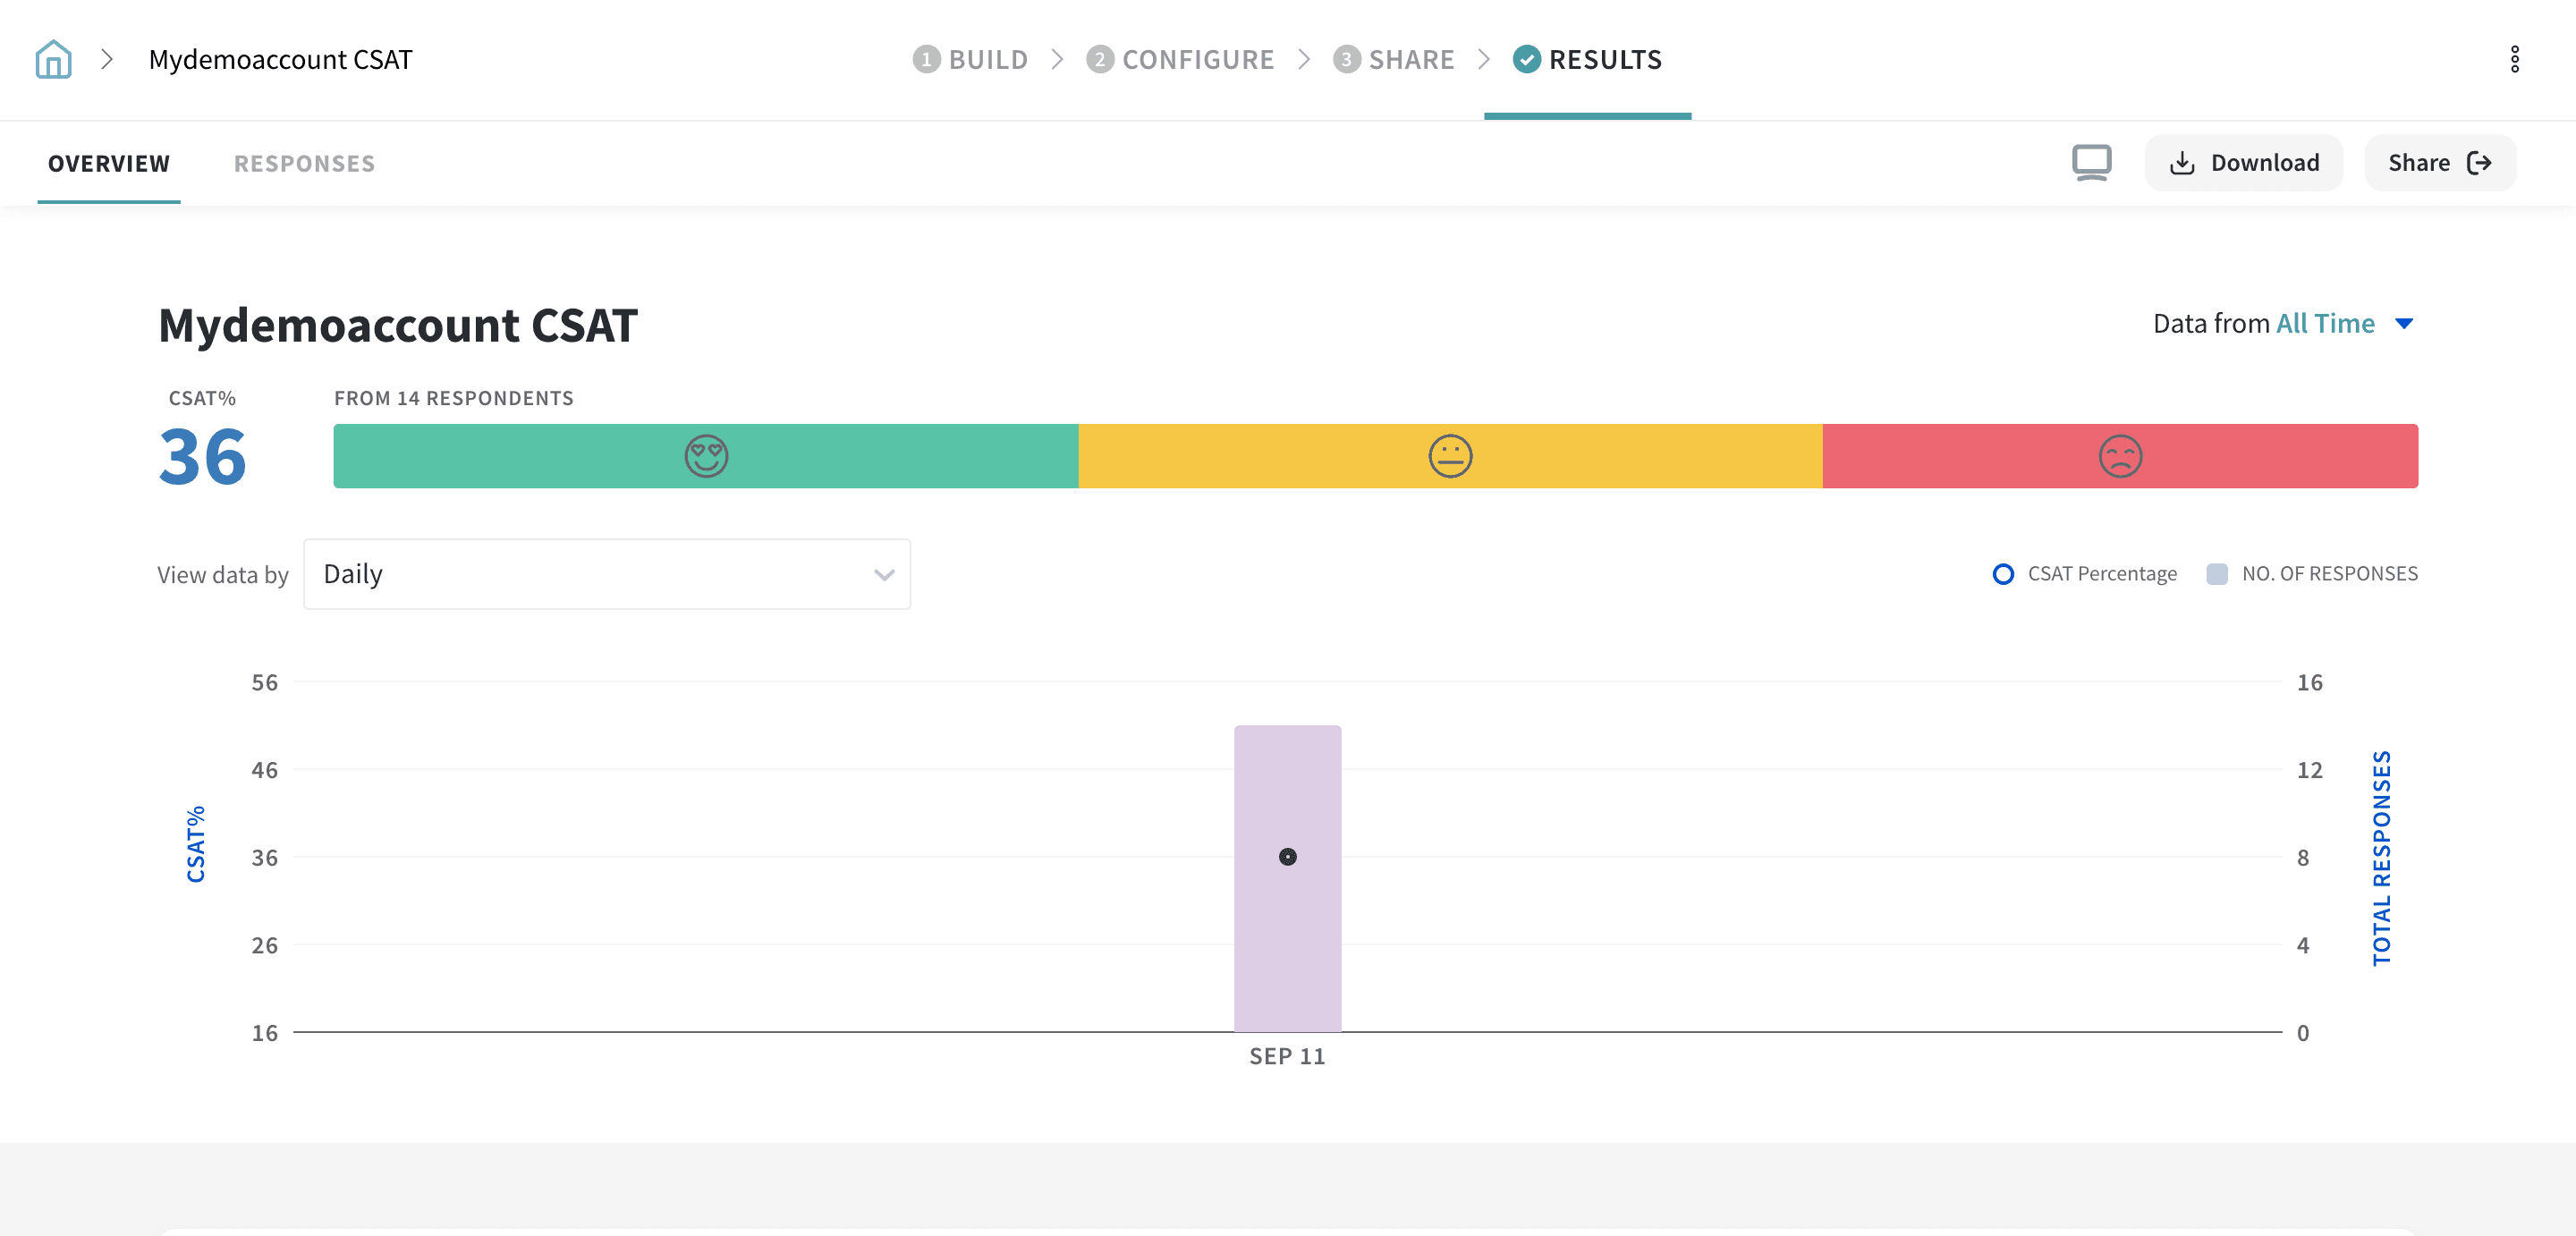Switch to the Responses tab

point(304,163)
